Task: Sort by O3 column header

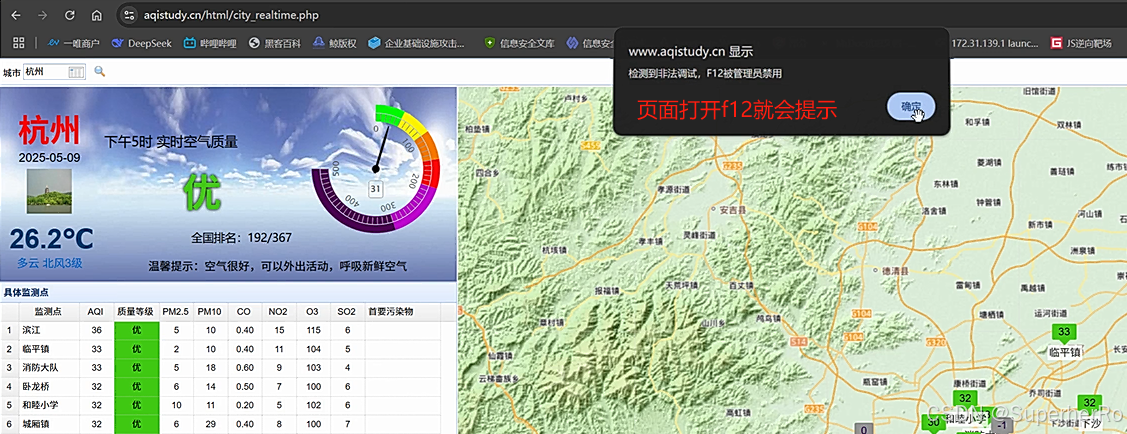Action: pos(312,312)
